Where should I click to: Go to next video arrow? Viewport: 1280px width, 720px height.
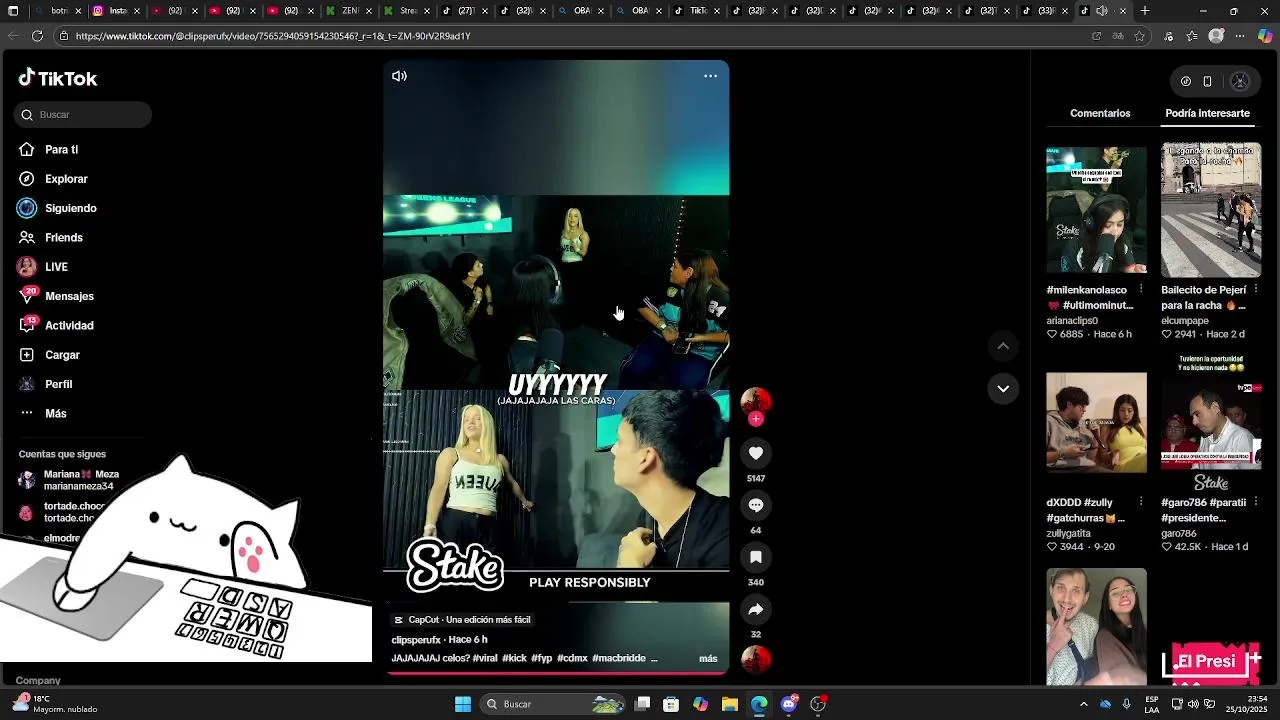[x=1003, y=388]
